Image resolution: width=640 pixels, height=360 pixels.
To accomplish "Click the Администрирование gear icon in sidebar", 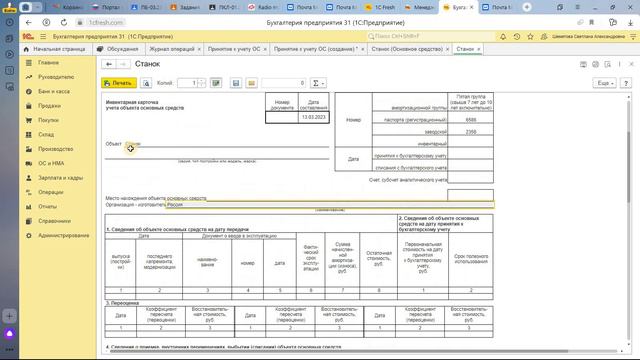I will click(x=29, y=236).
